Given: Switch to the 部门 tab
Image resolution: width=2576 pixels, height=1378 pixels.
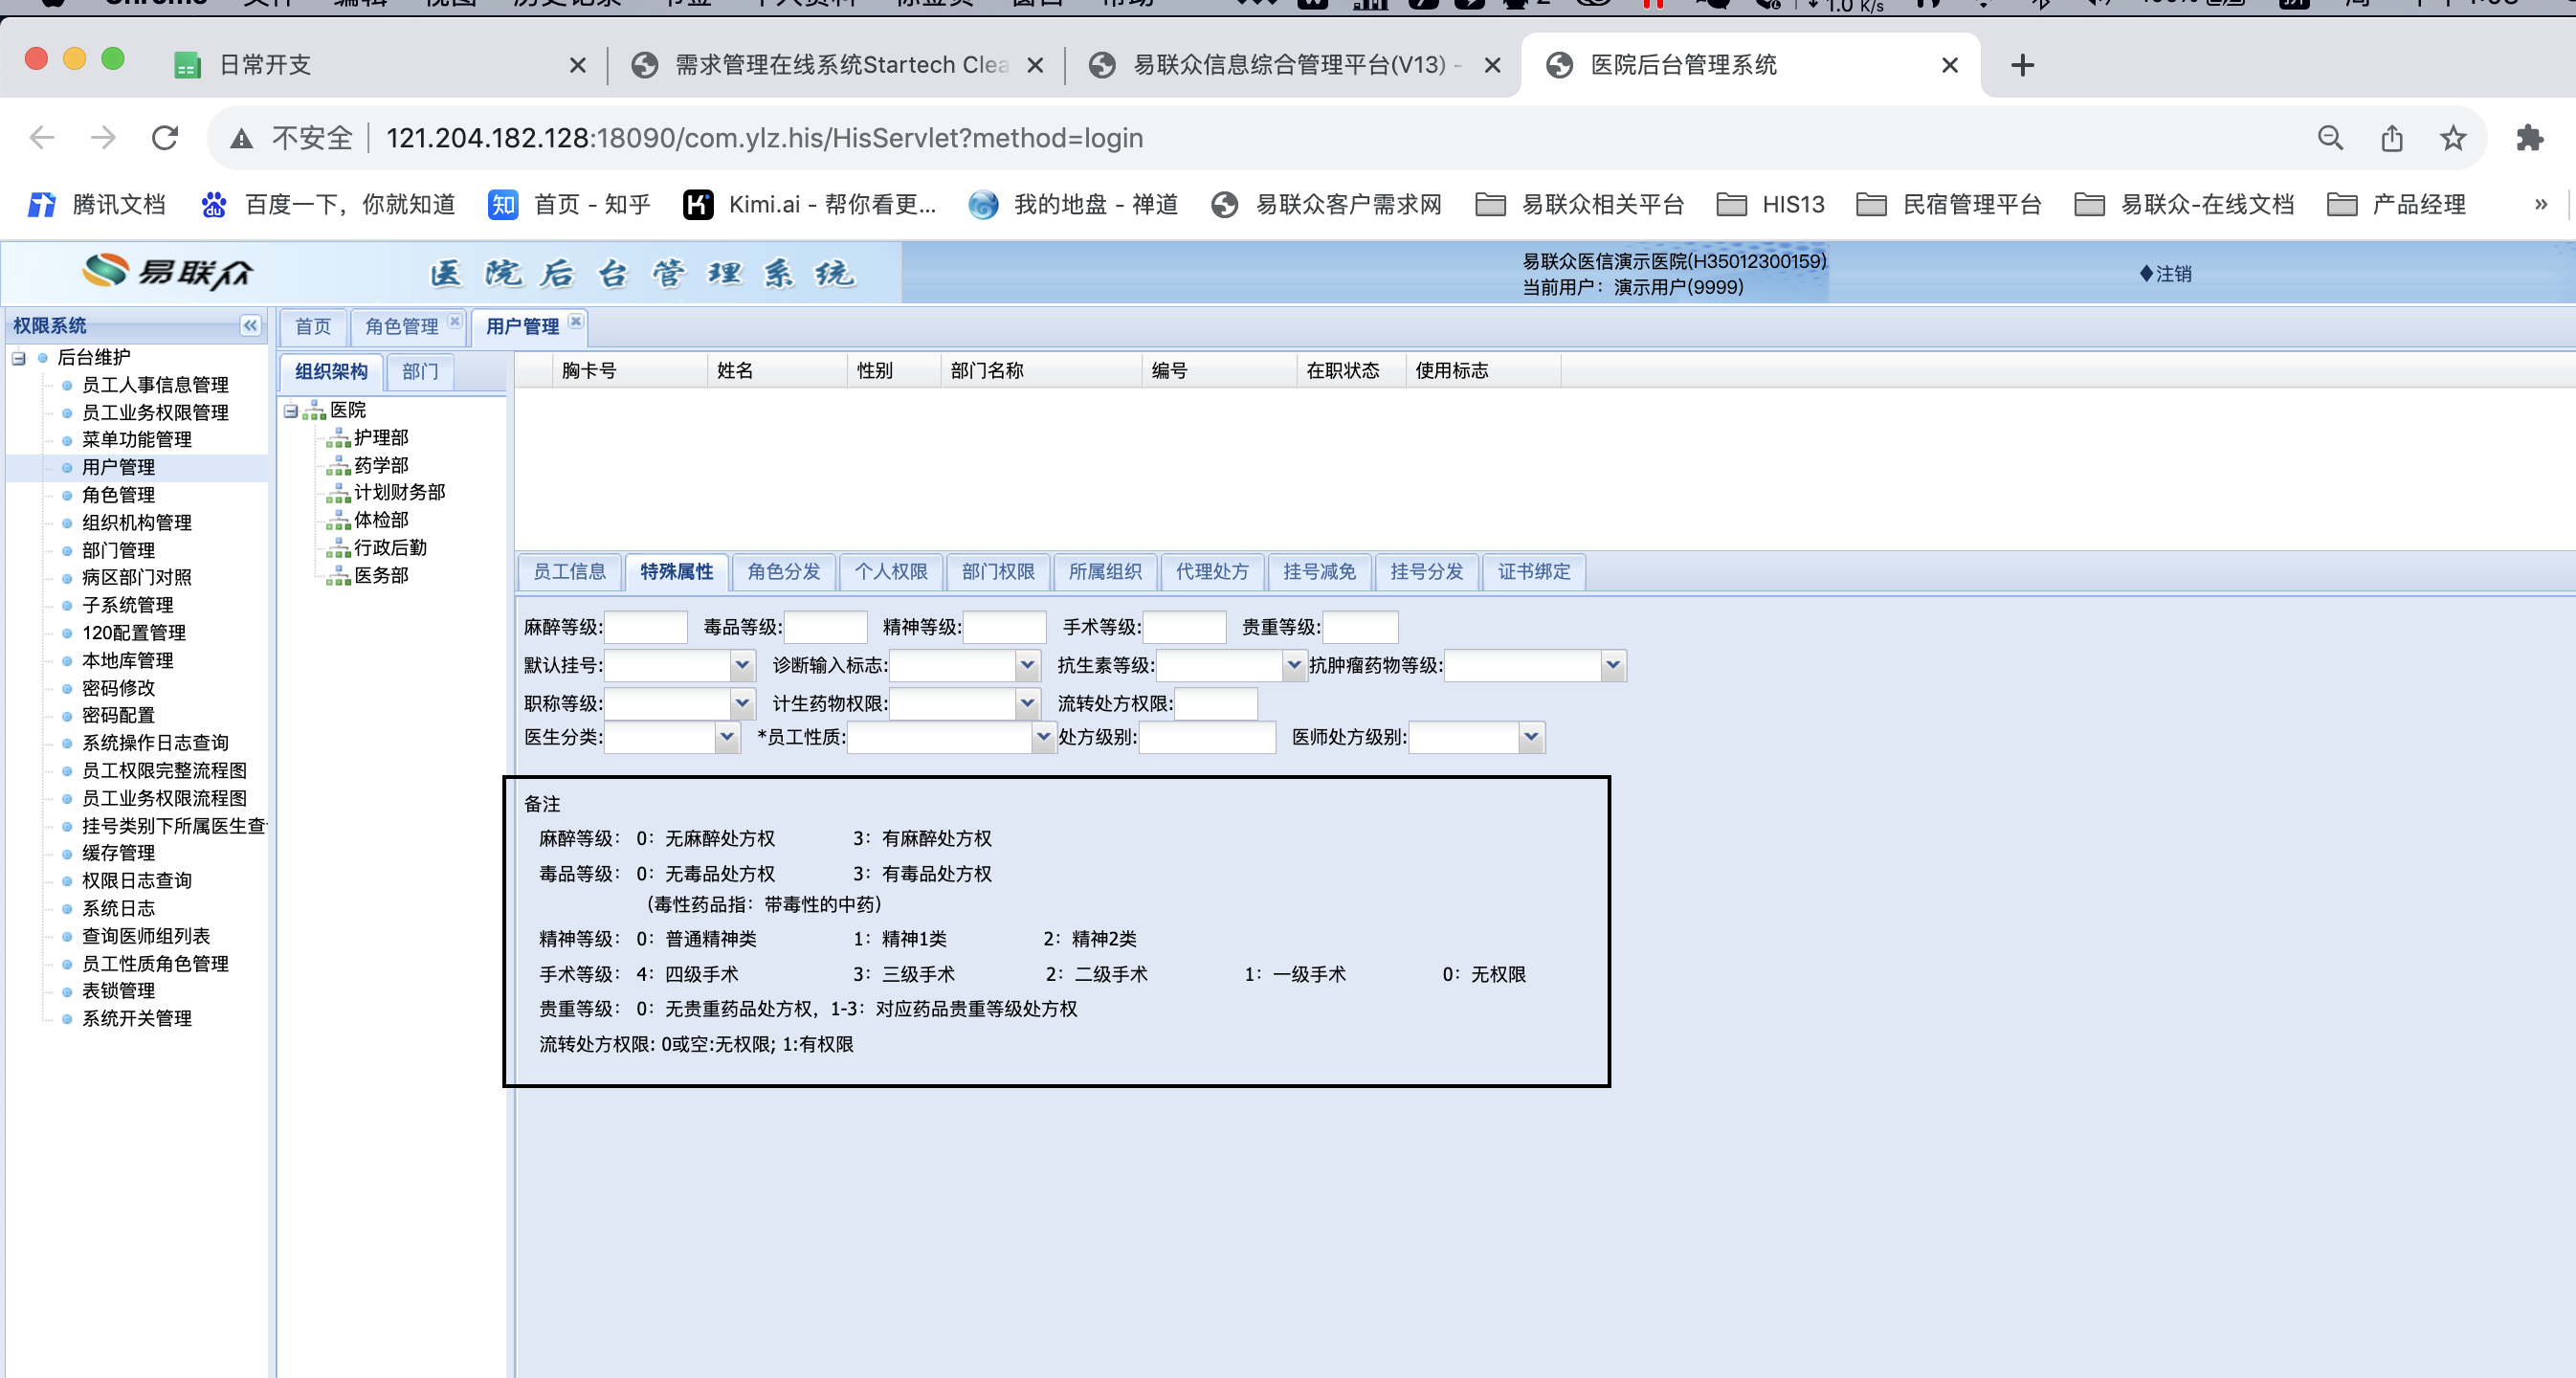Looking at the screenshot, I should [420, 371].
